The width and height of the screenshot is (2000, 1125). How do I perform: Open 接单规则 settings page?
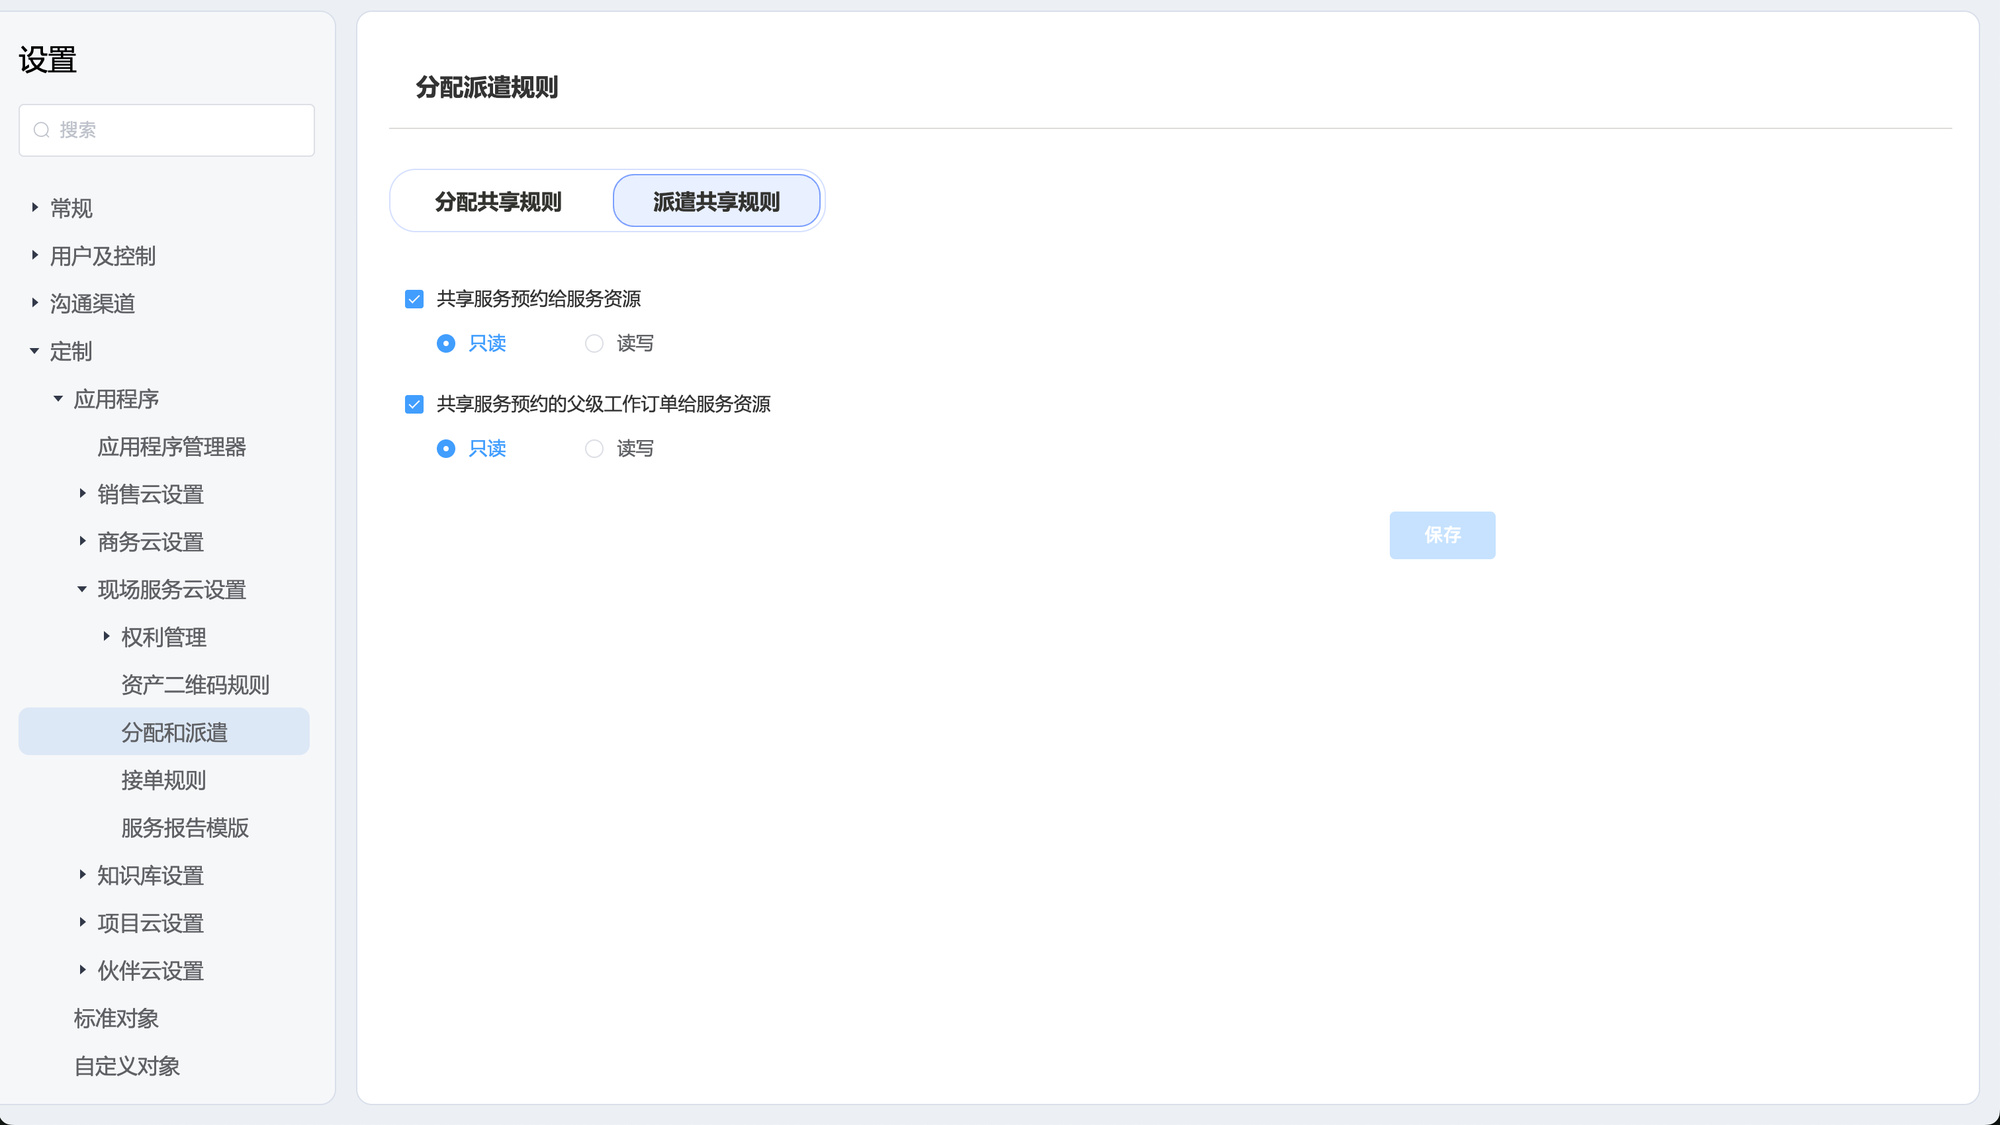pyautogui.click(x=163, y=780)
